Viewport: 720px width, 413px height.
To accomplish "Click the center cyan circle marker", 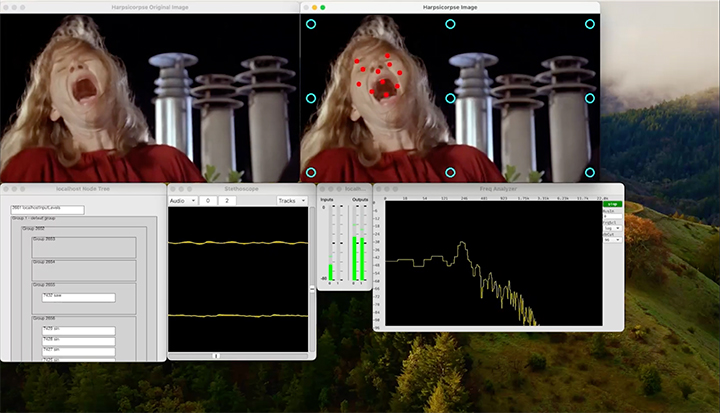I will pos(450,98).
